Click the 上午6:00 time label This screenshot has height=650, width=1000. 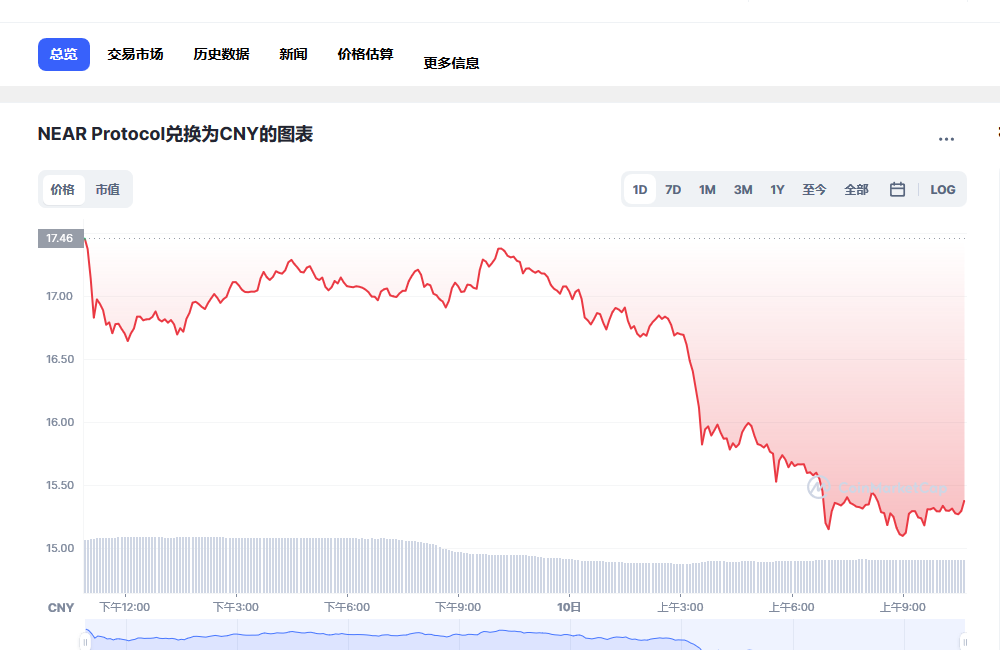coord(791,607)
